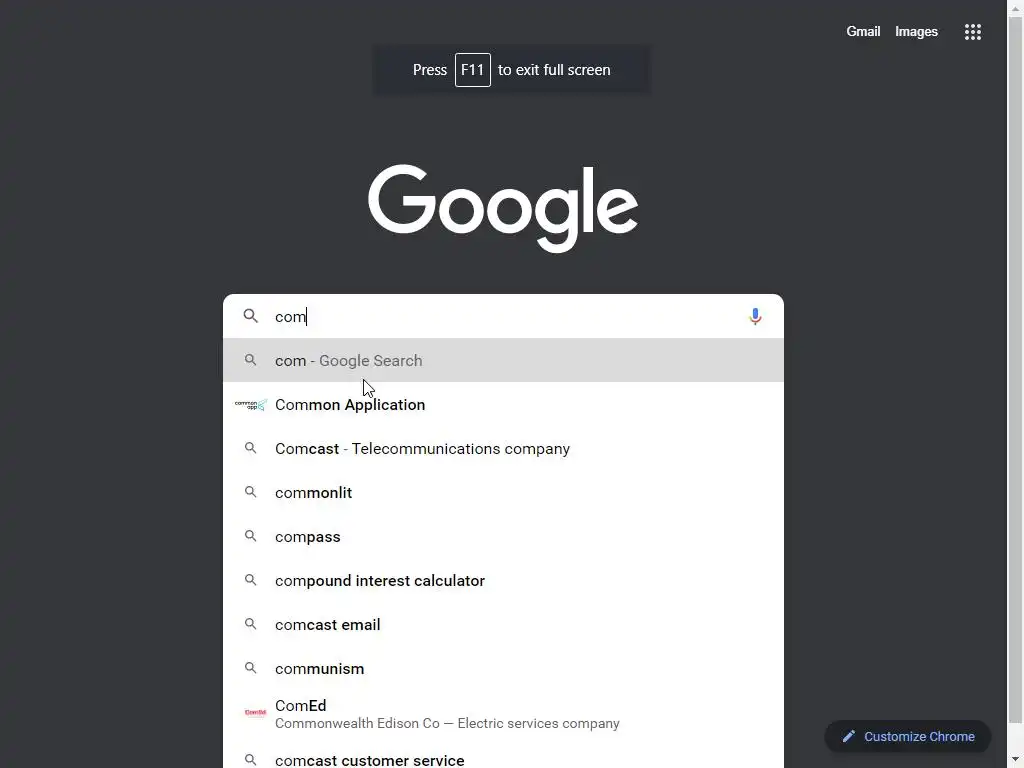This screenshot has width=1024, height=768.
Task: Open the Gmail link
Action: click(x=863, y=31)
